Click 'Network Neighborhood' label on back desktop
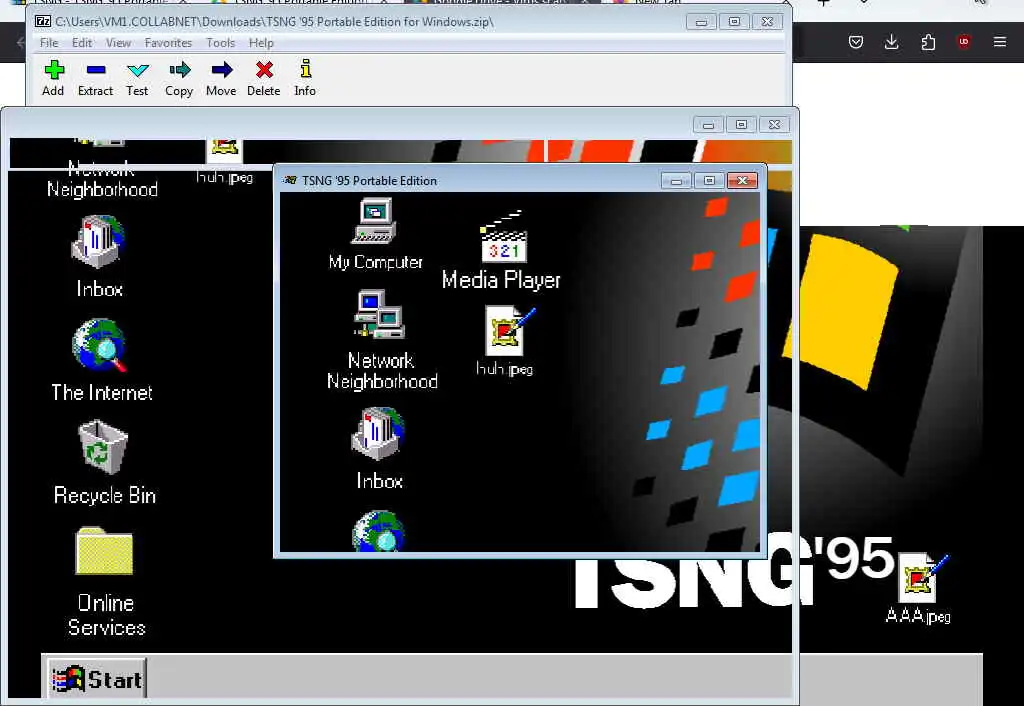Image resolution: width=1024 pixels, height=706 pixels. coord(103,179)
